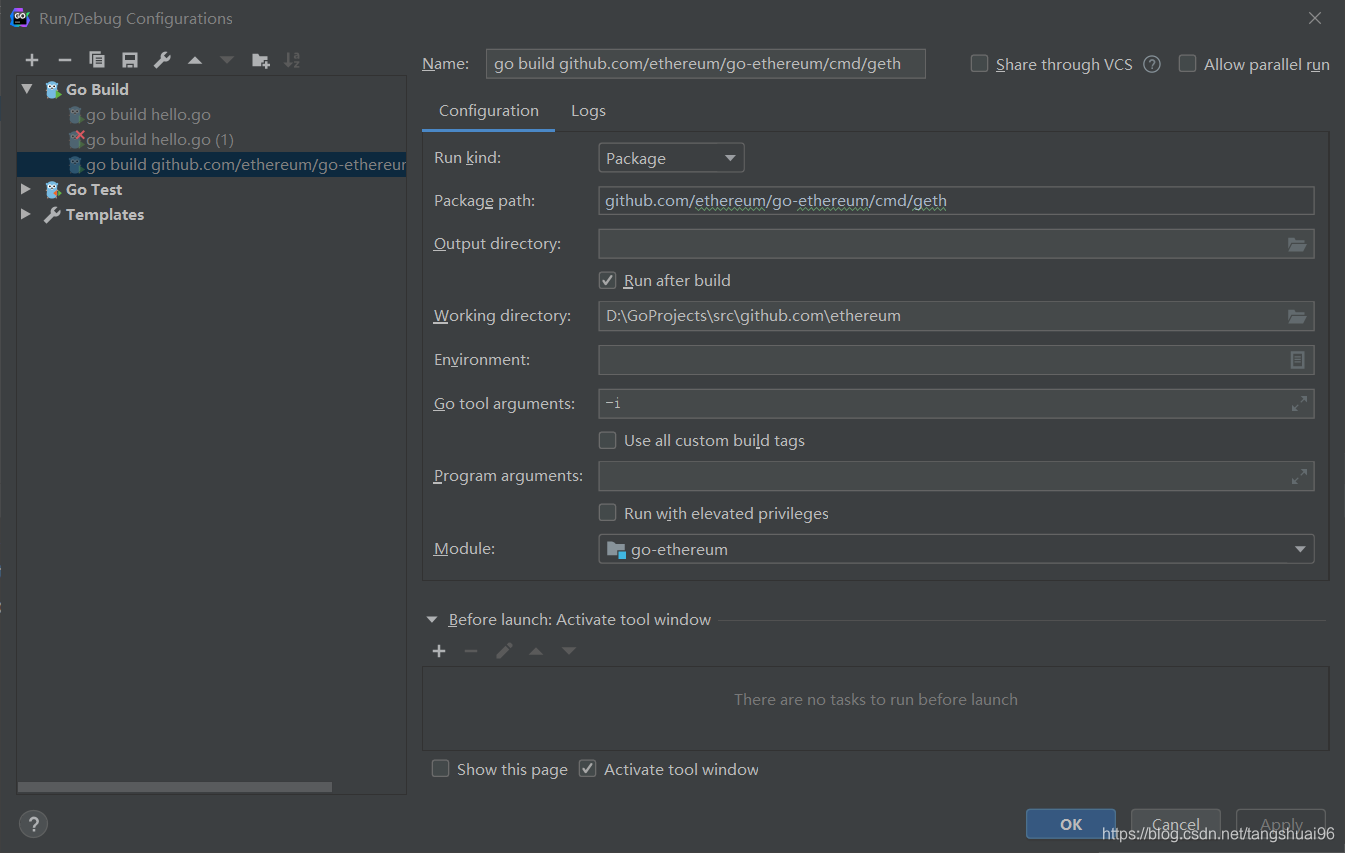Select go build hello.go (1) configuration

(160, 140)
